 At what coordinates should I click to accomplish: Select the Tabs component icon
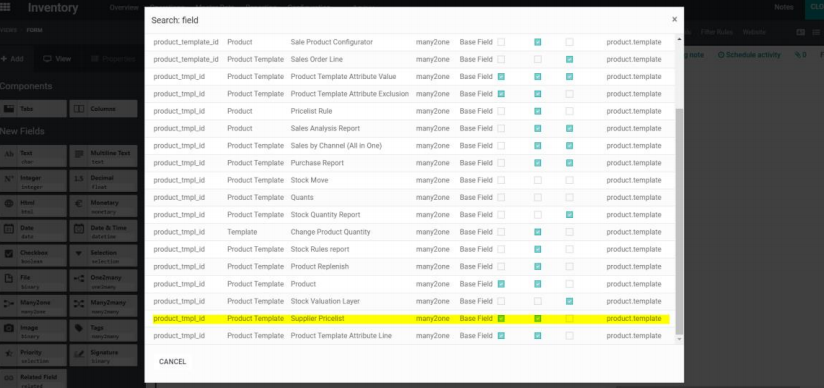click(x=9, y=109)
